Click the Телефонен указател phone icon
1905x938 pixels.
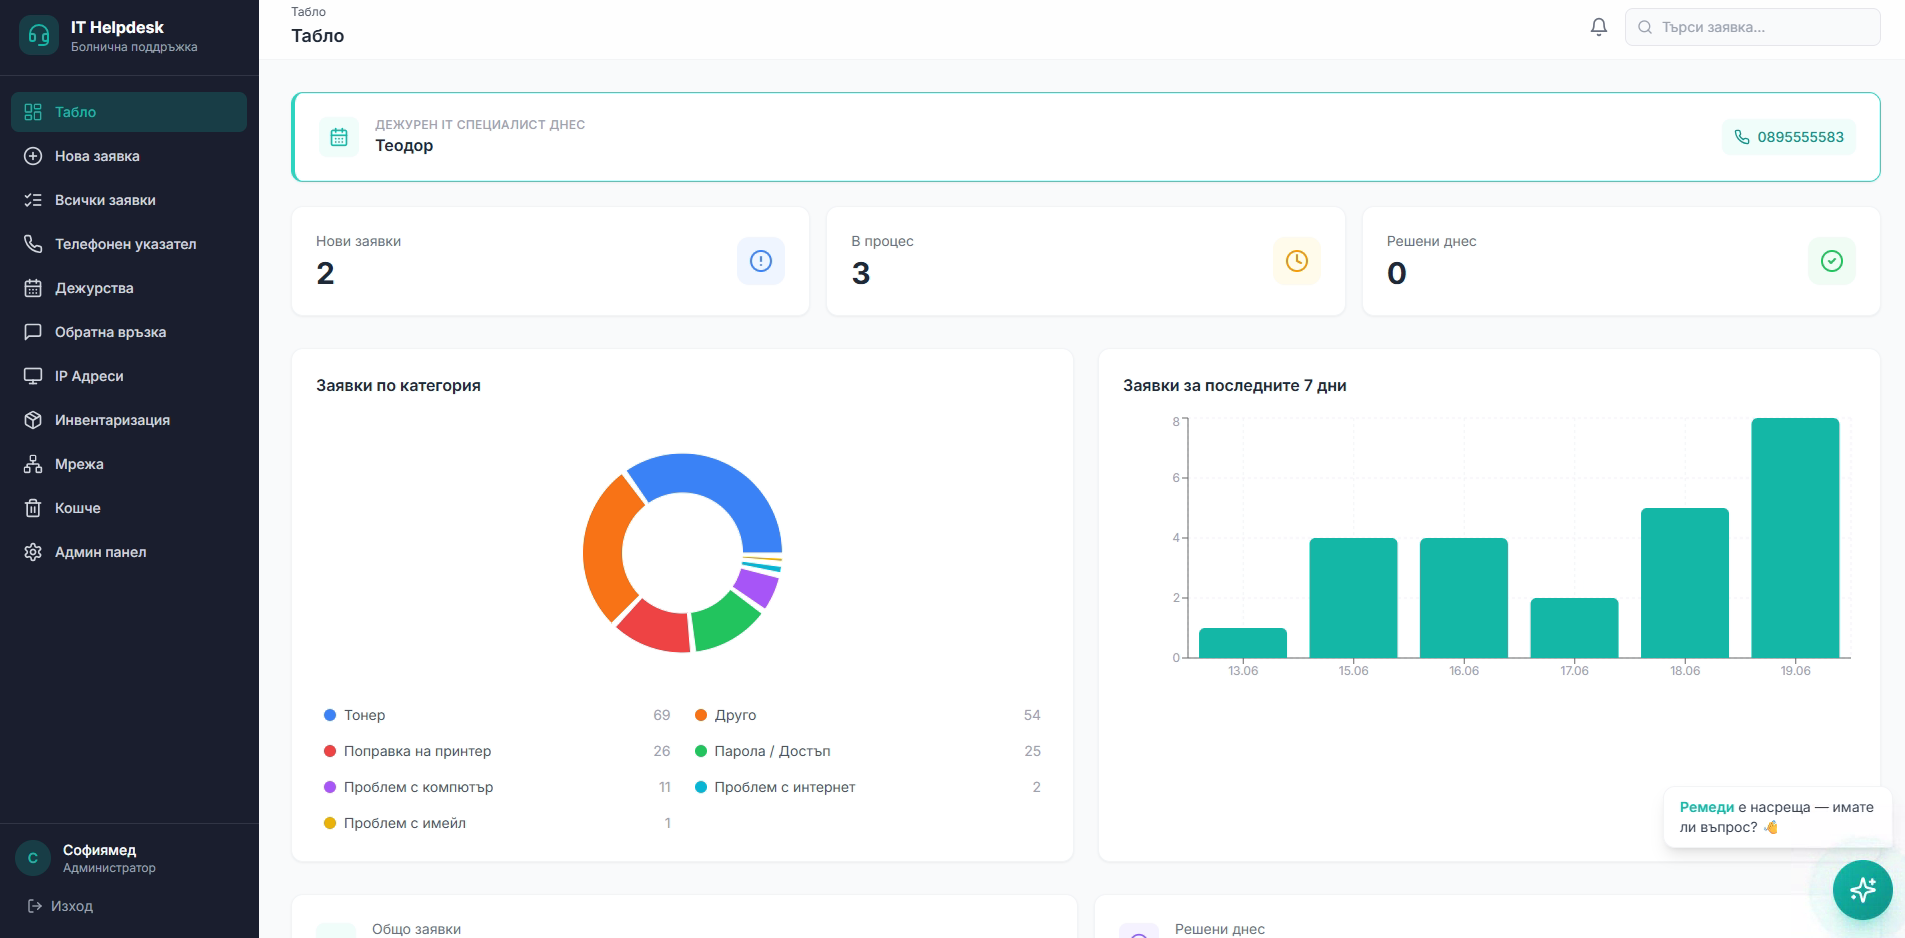[x=33, y=244]
